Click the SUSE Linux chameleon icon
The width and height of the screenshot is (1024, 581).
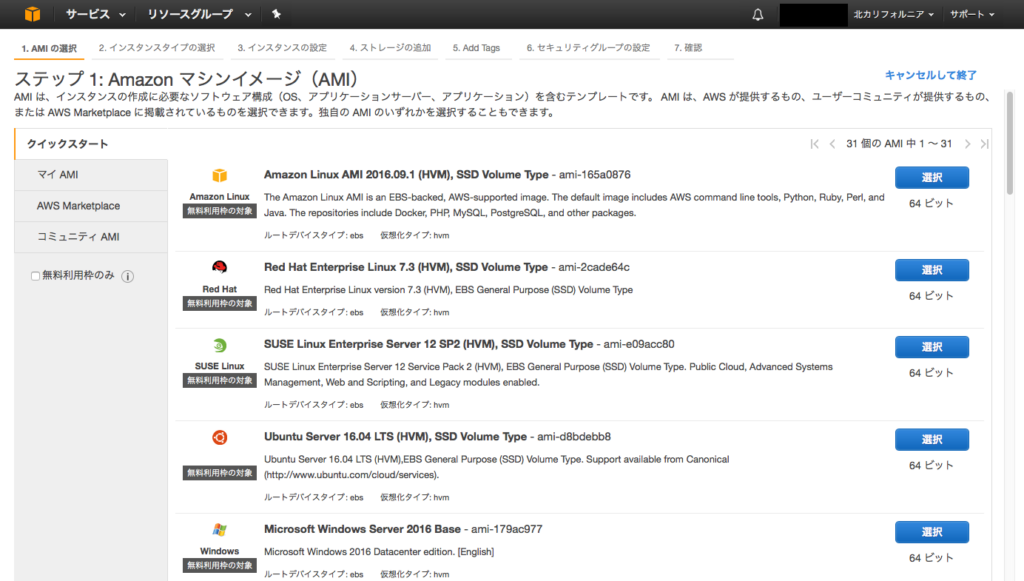click(219, 345)
